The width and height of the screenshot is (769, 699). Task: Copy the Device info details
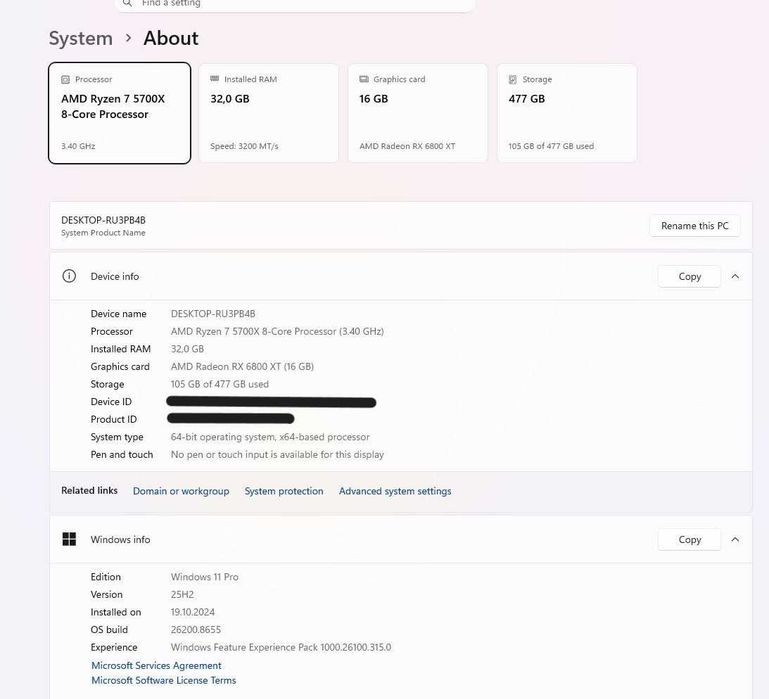tap(690, 277)
